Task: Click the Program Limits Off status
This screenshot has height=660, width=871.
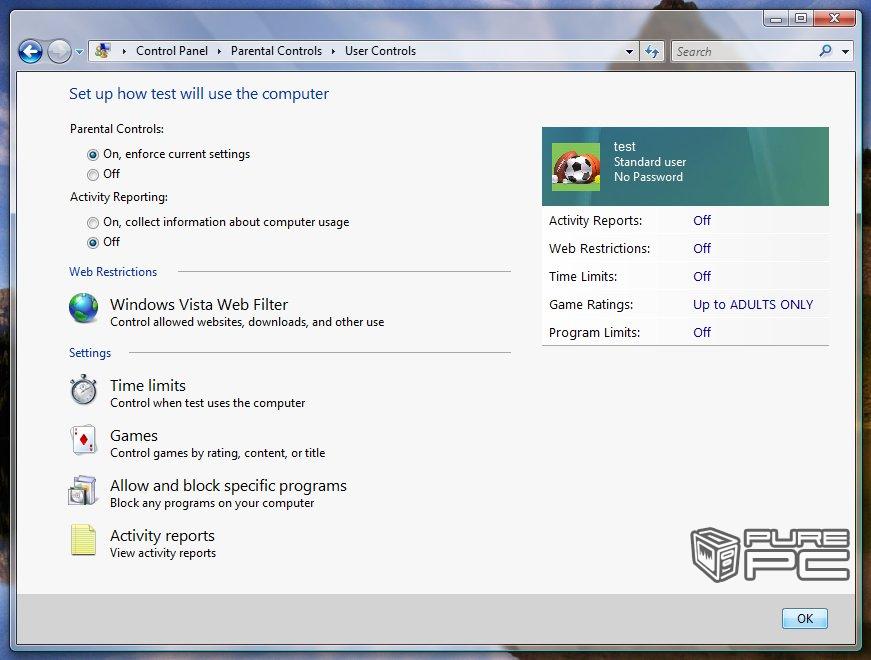Action: (x=702, y=332)
